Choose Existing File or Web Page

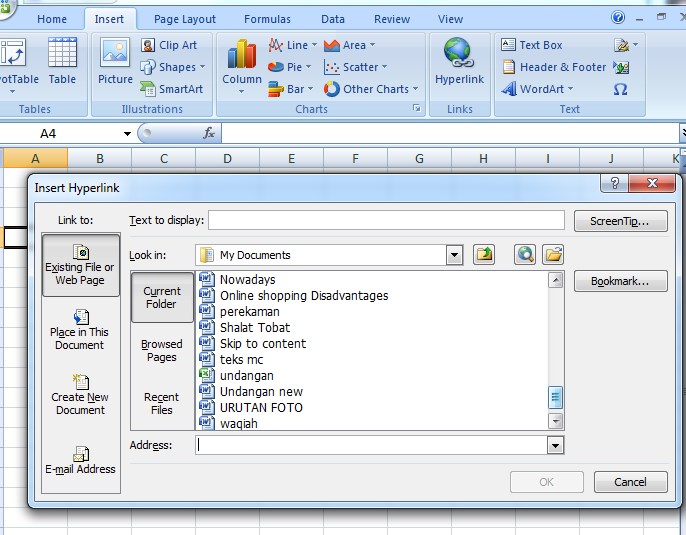point(80,266)
